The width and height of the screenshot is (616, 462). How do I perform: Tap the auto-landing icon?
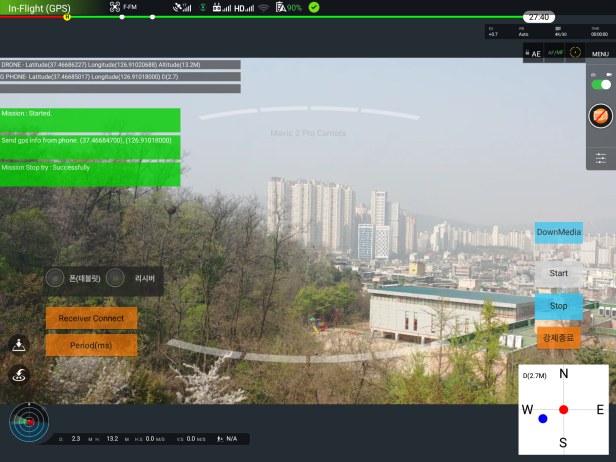point(19,344)
